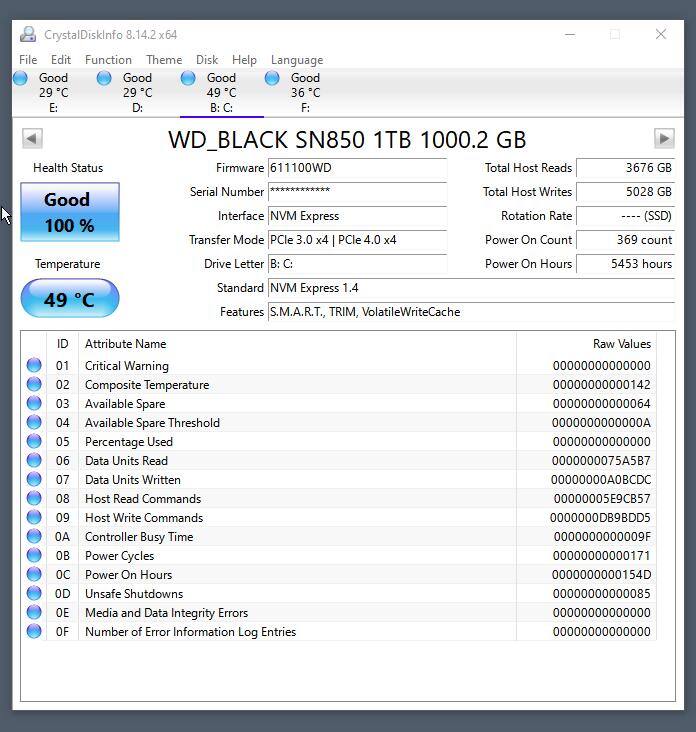Click the E: drive blue status orb
The image size is (696, 732).
coord(20,78)
